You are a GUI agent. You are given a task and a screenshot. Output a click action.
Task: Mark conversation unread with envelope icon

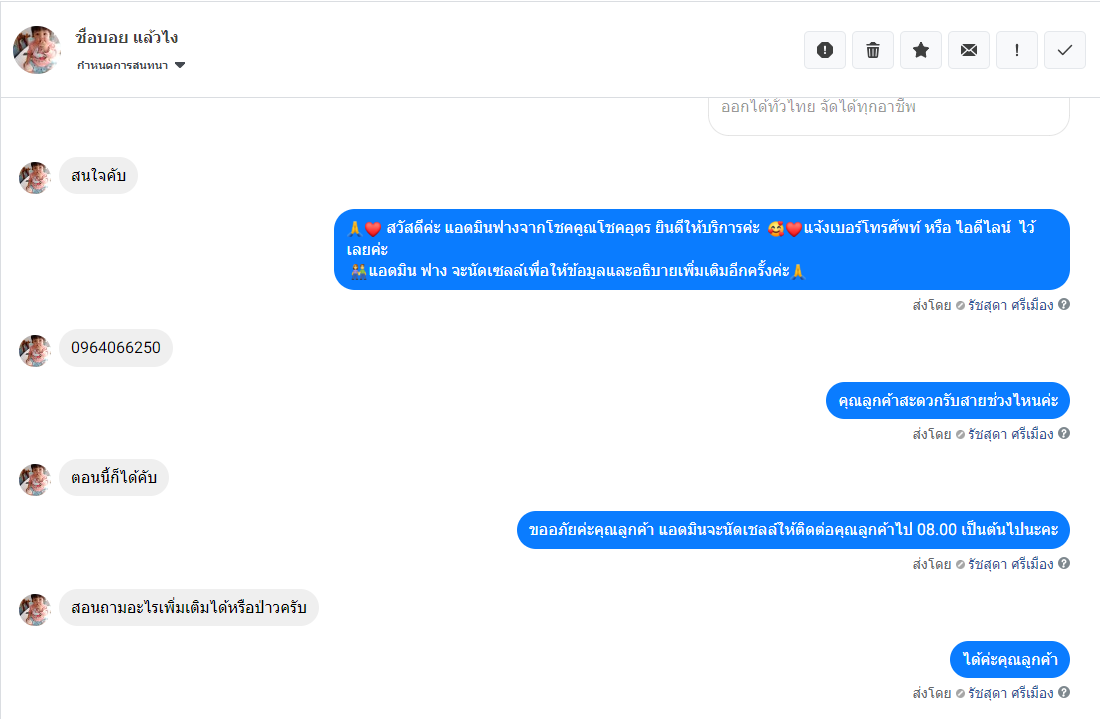[969, 50]
